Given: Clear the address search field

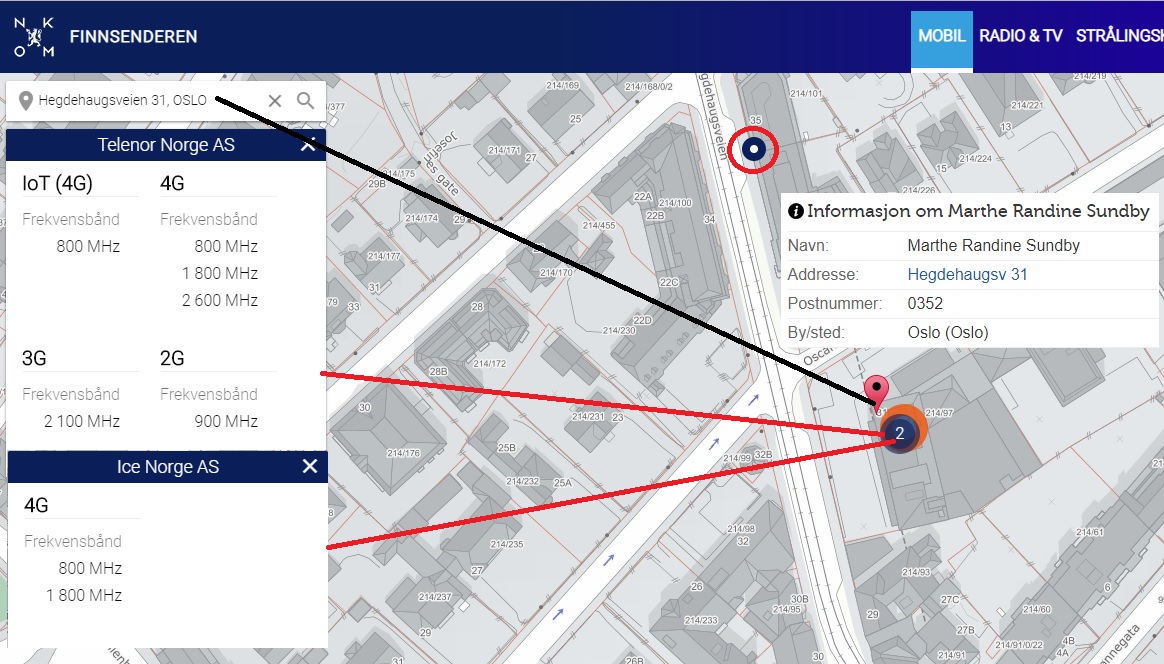Looking at the screenshot, I should (x=275, y=100).
